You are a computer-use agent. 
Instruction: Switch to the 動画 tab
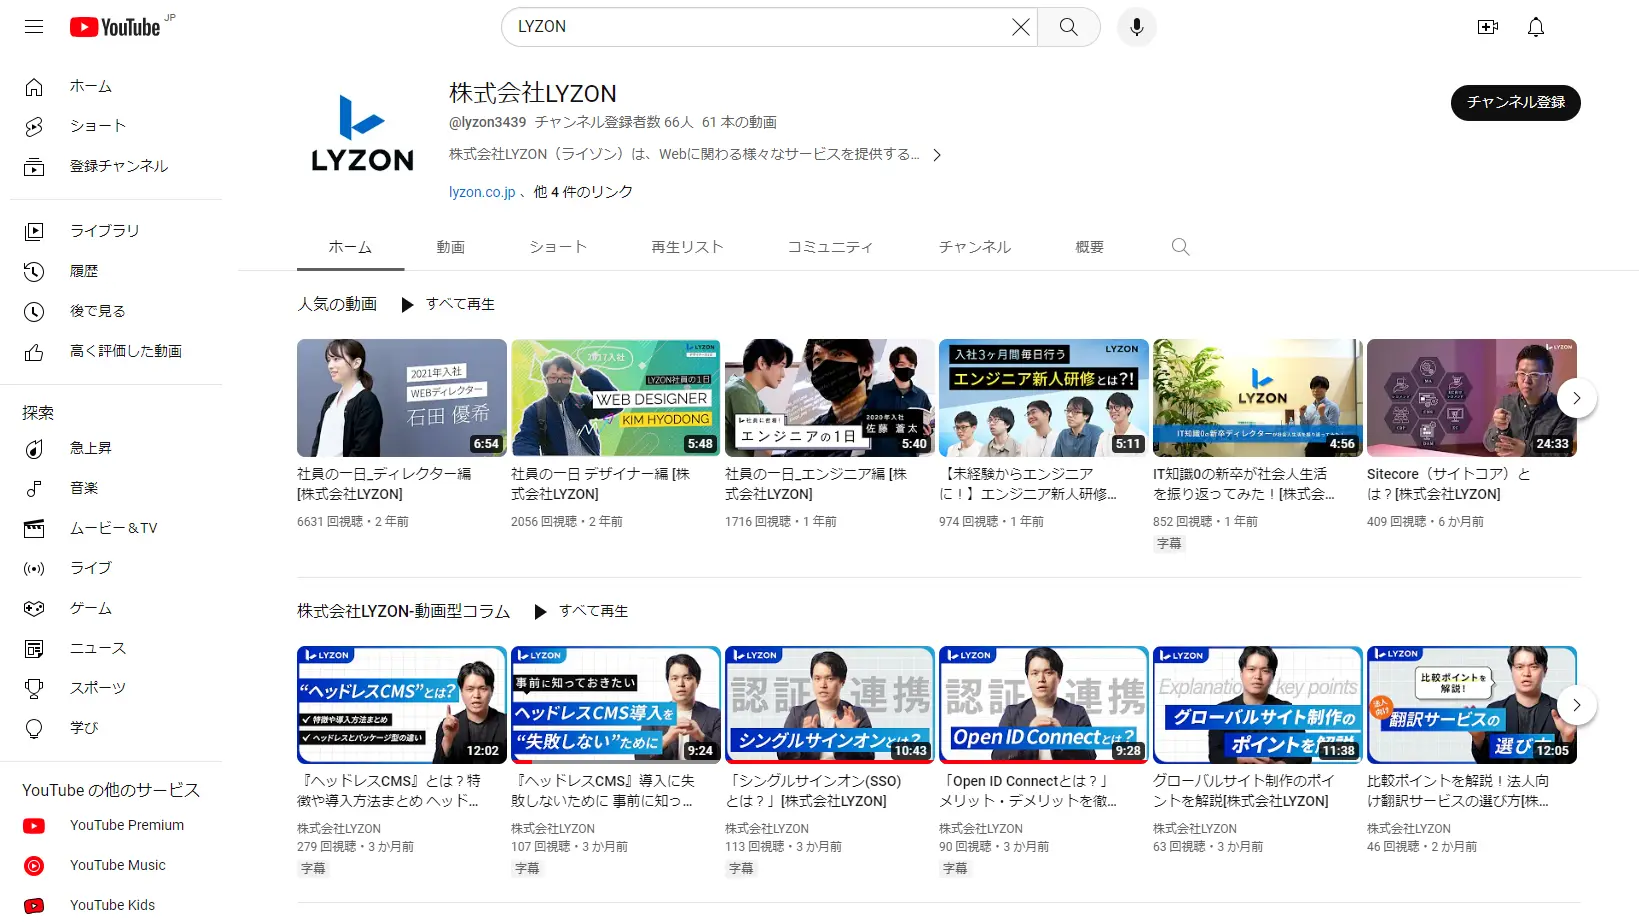[451, 247]
